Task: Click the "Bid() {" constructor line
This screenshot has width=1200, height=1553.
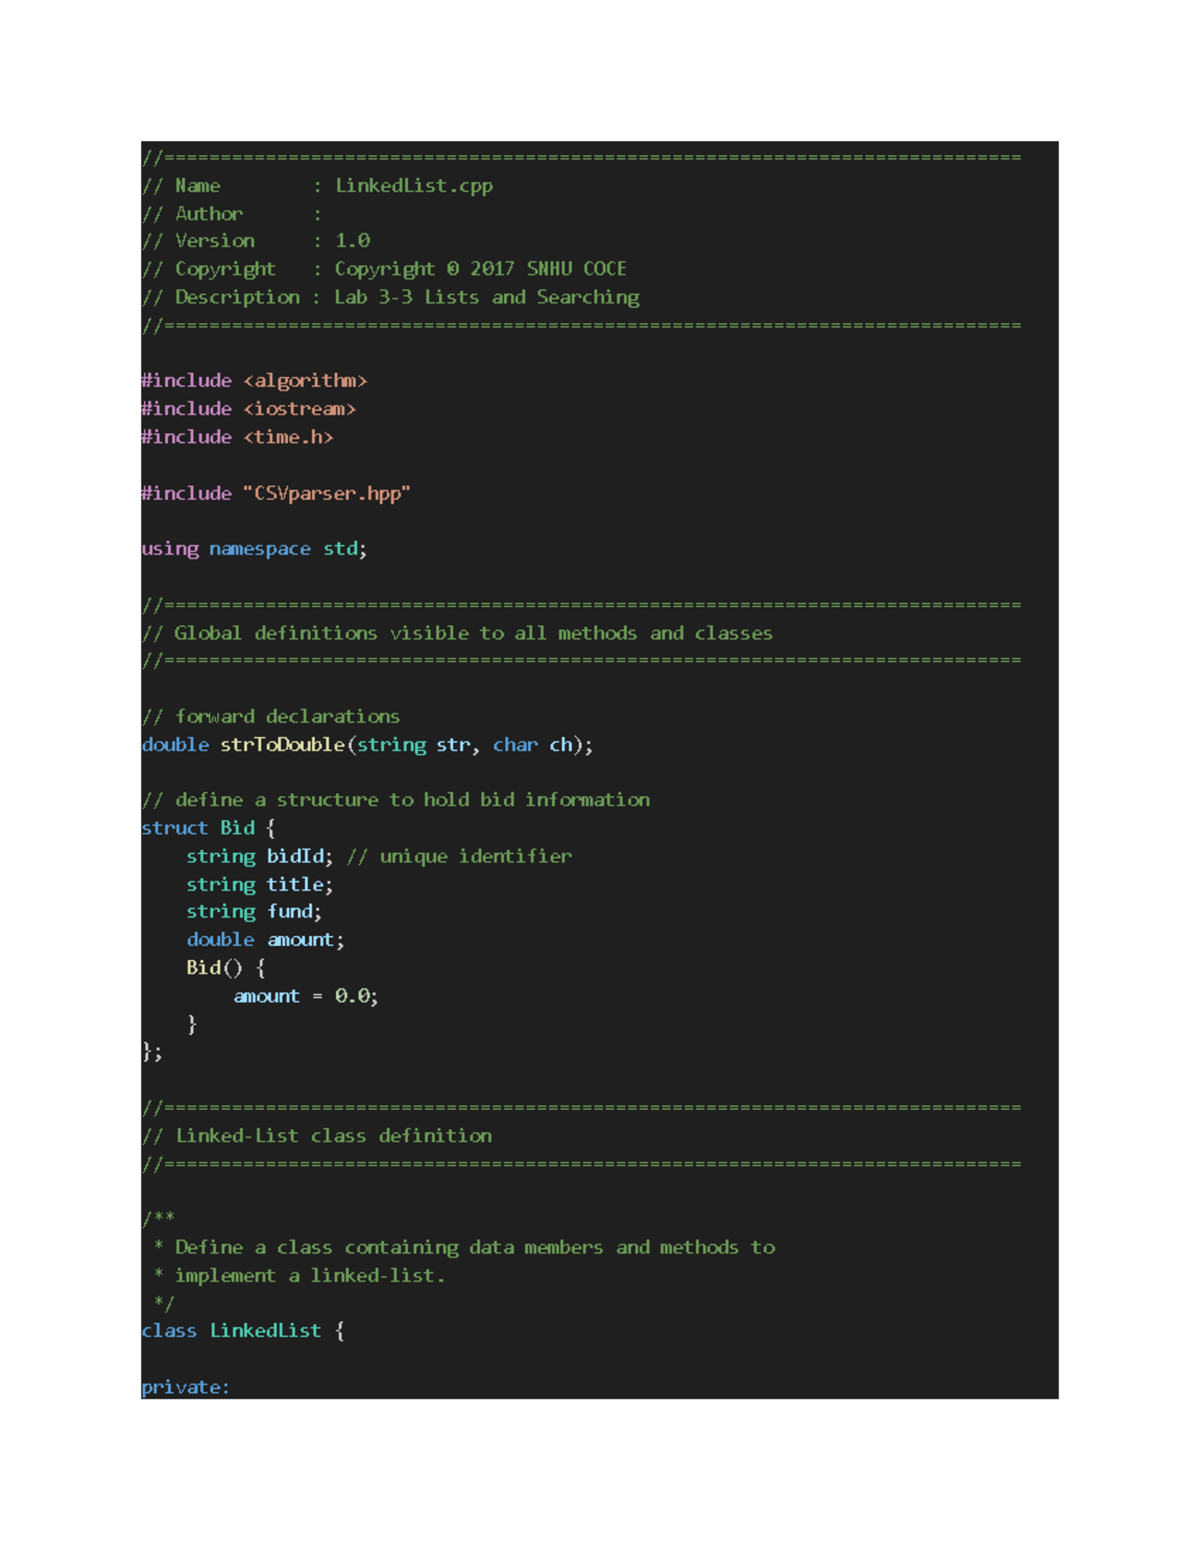Action: 226,968
